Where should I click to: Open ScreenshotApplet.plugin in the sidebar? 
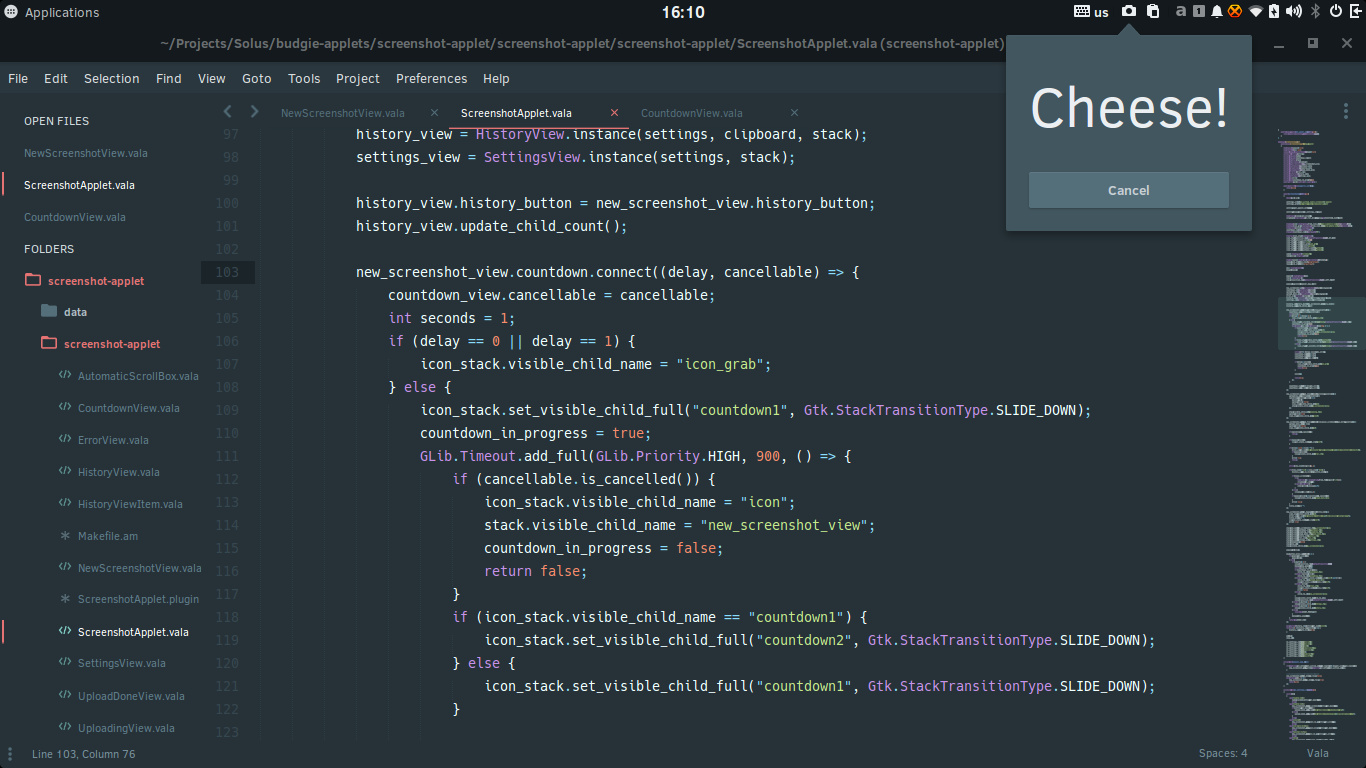pyautogui.click(x=138, y=599)
